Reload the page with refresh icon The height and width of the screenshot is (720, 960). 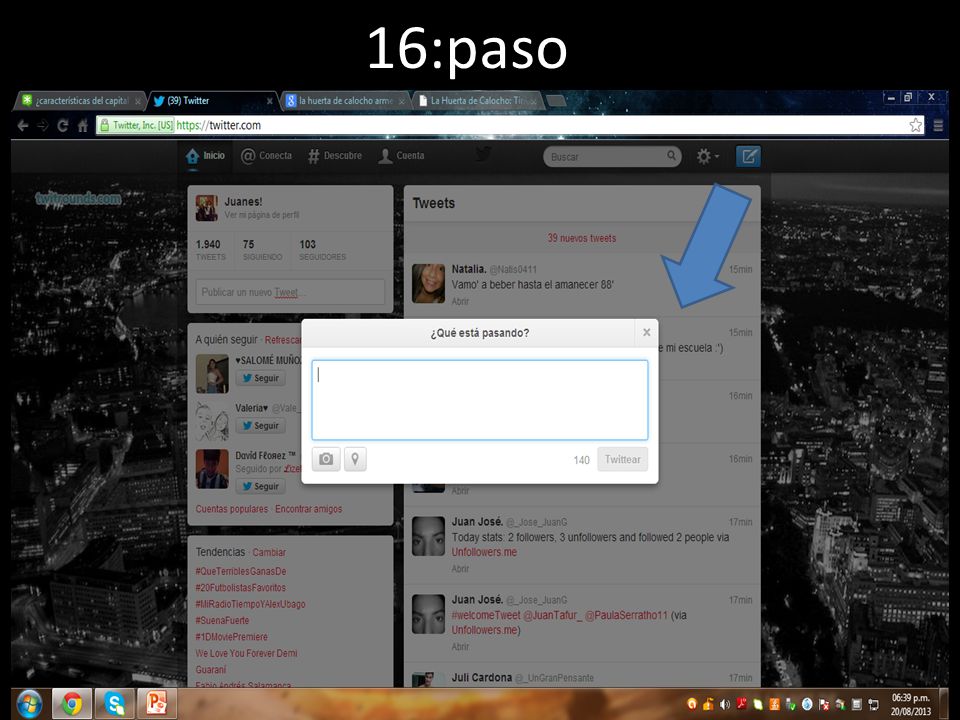pos(62,126)
